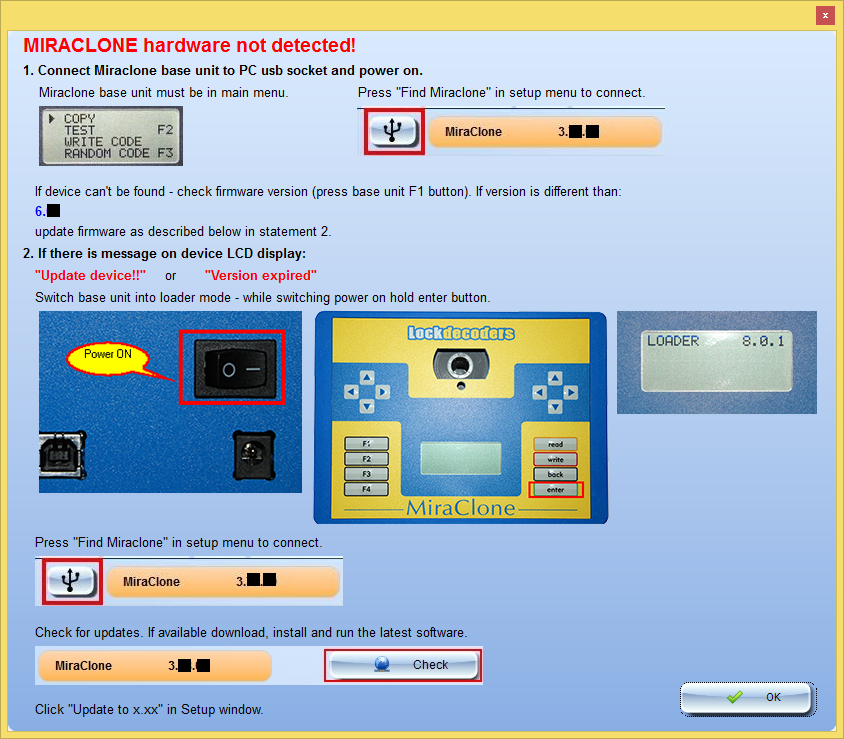Click the F1 key on the device image
Viewport: 844px width, 739px height.
point(367,444)
